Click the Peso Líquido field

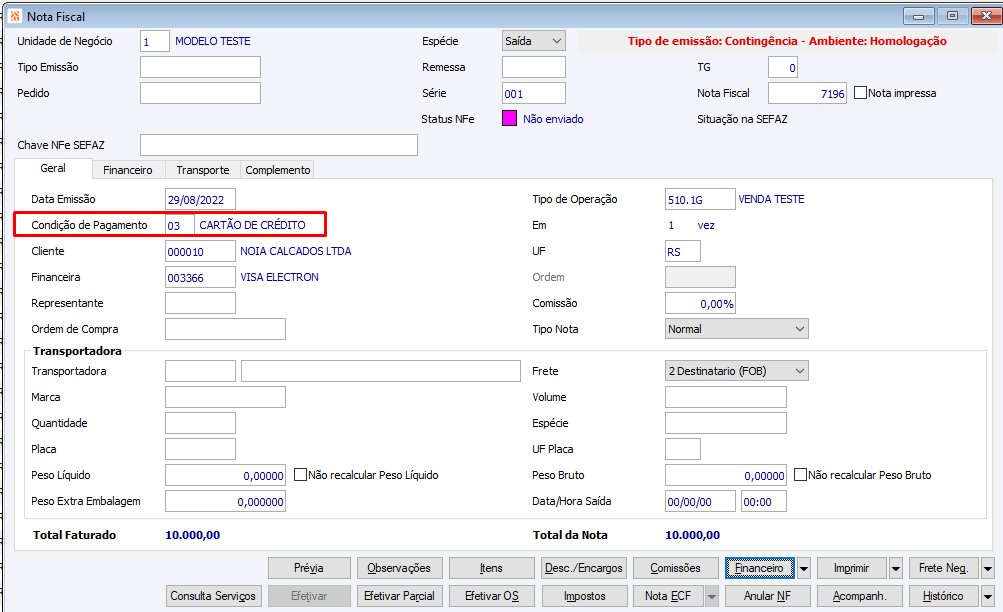pos(225,475)
